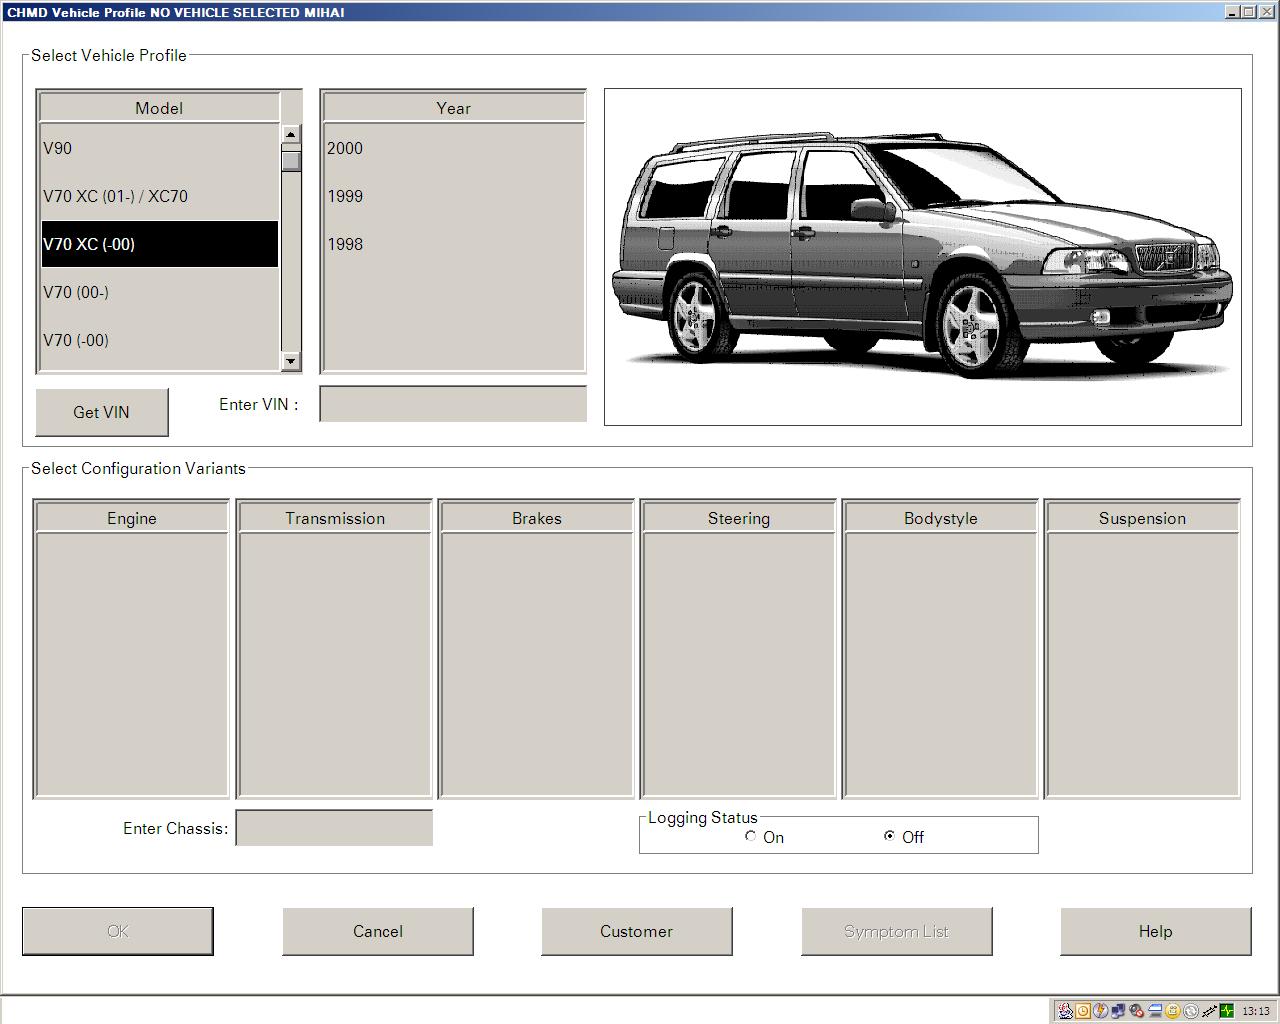Click the gray sync arrows tray icon

point(1191,1011)
